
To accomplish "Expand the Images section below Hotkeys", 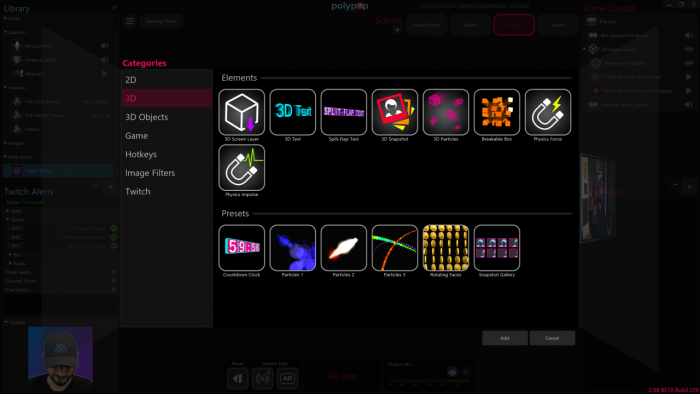I will (x=5, y=143).
